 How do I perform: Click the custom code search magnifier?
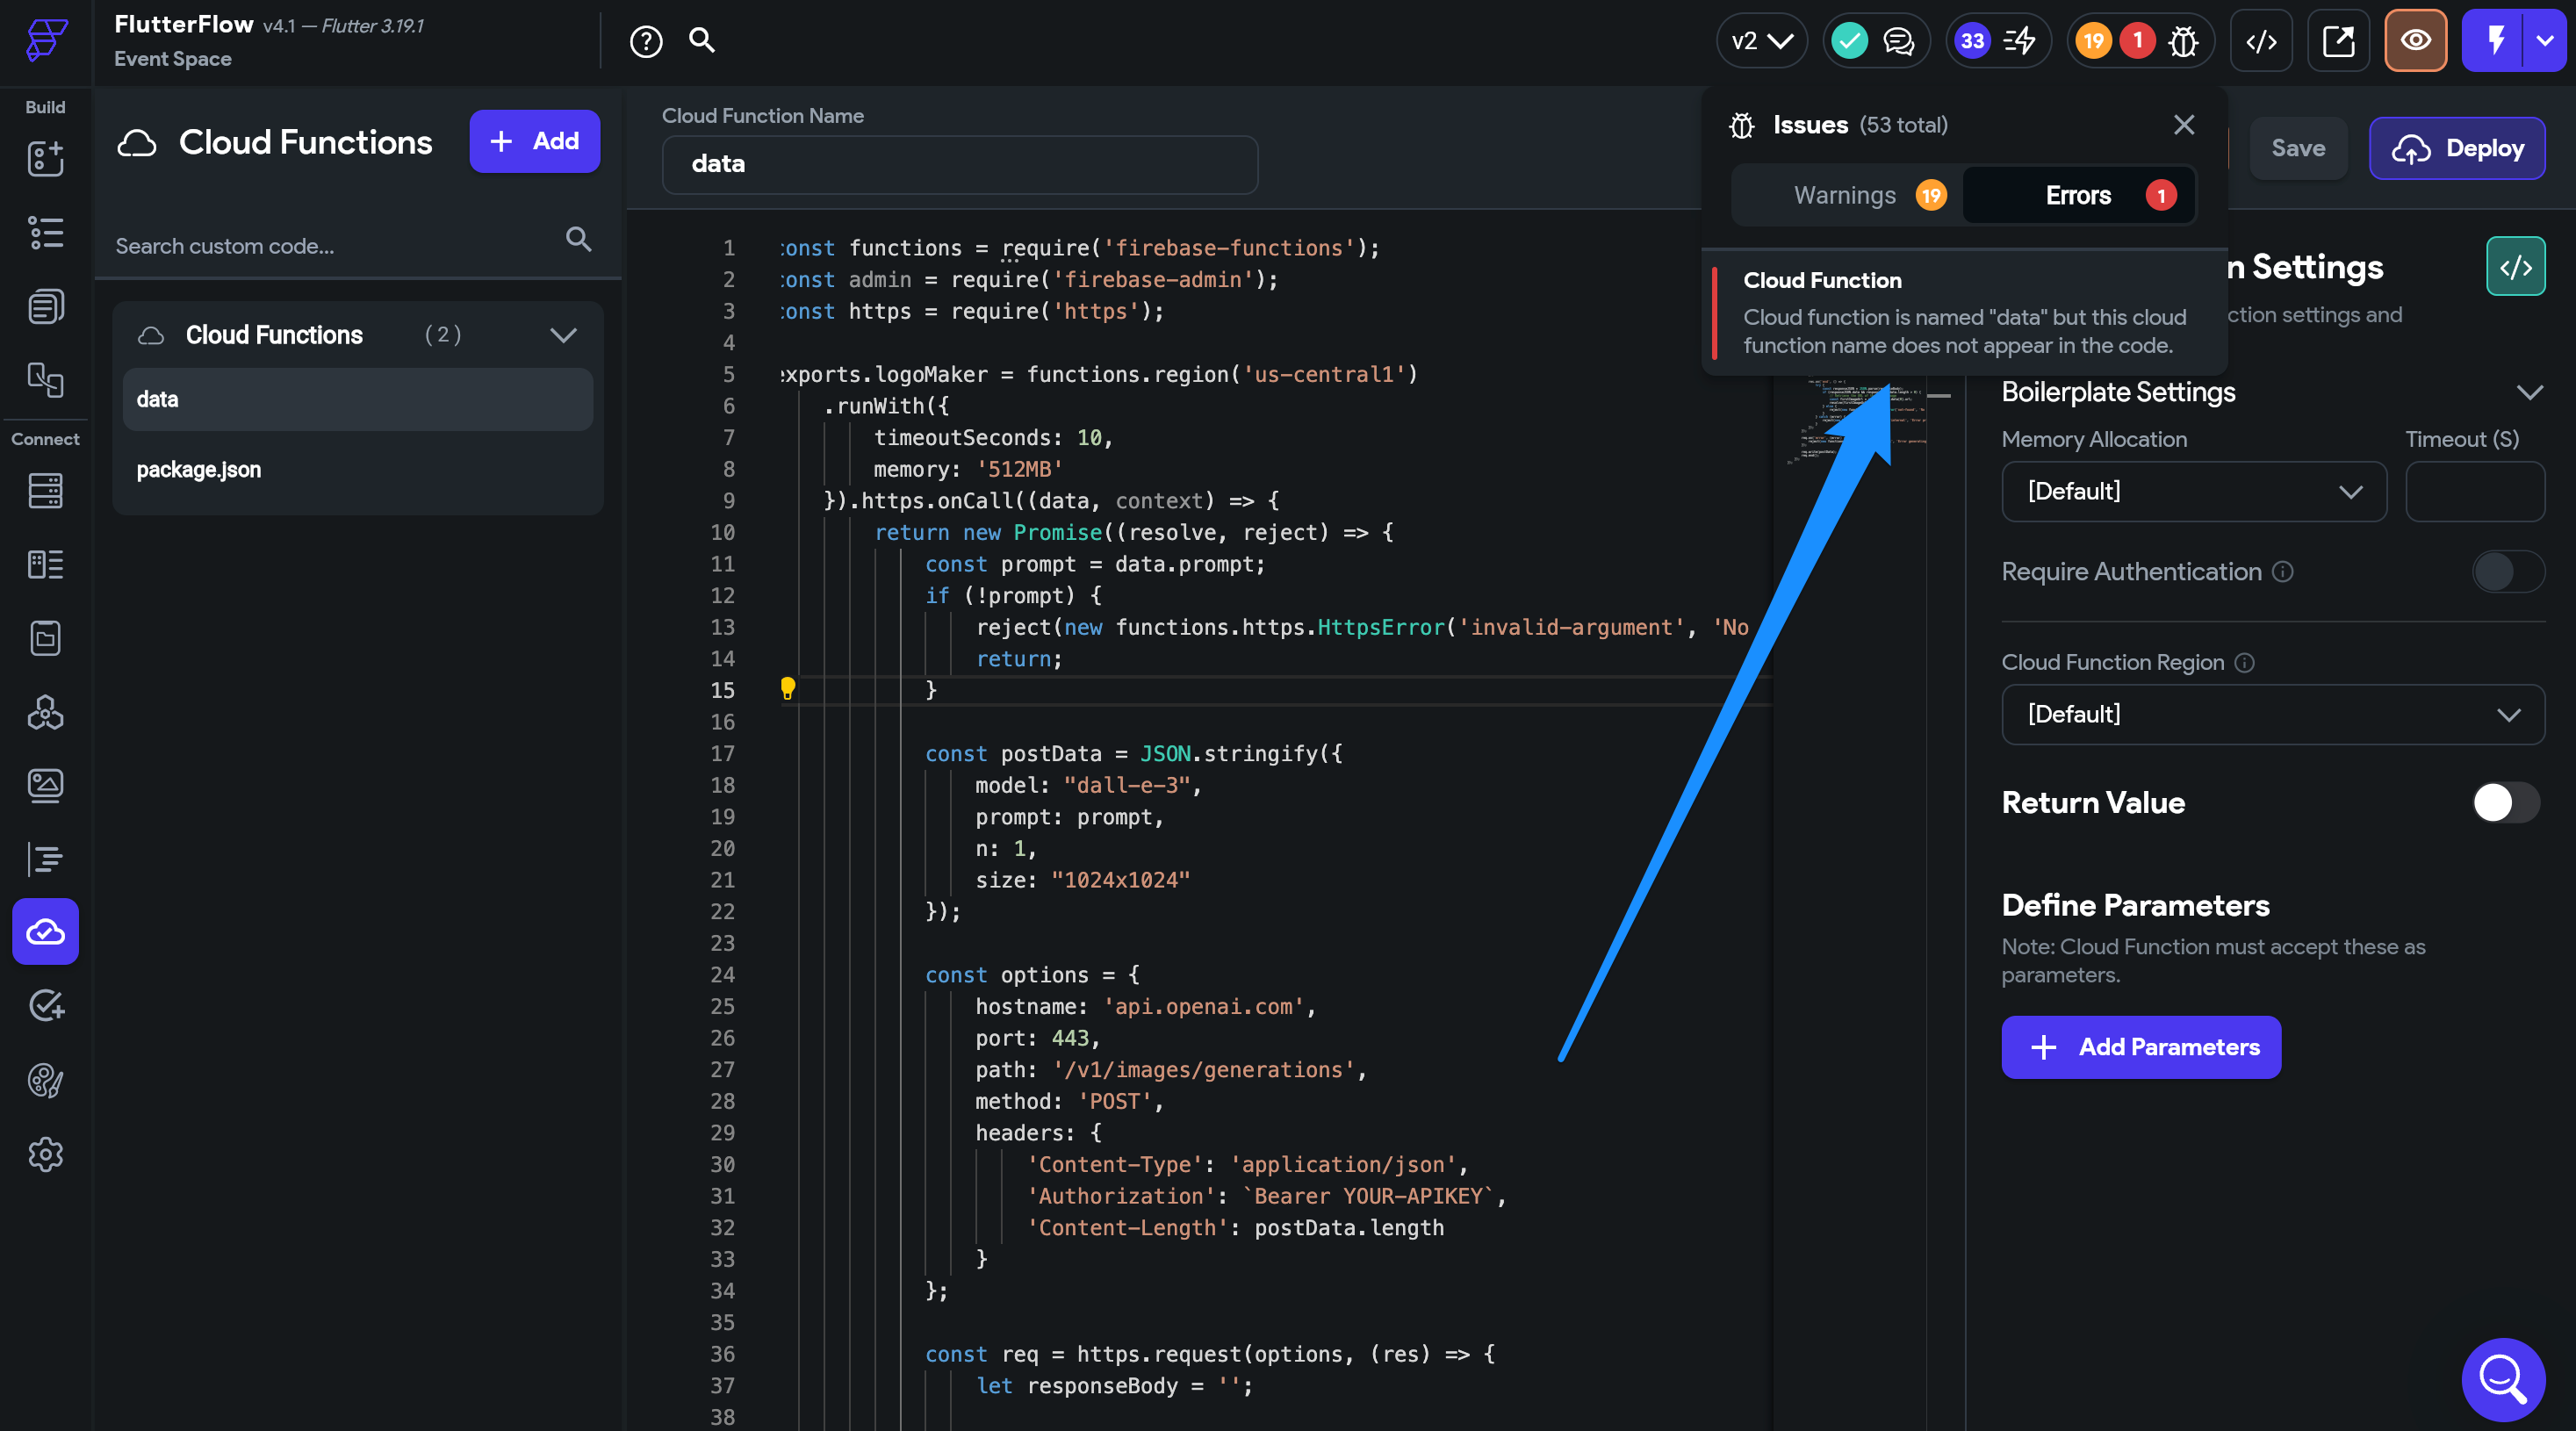pyautogui.click(x=578, y=238)
